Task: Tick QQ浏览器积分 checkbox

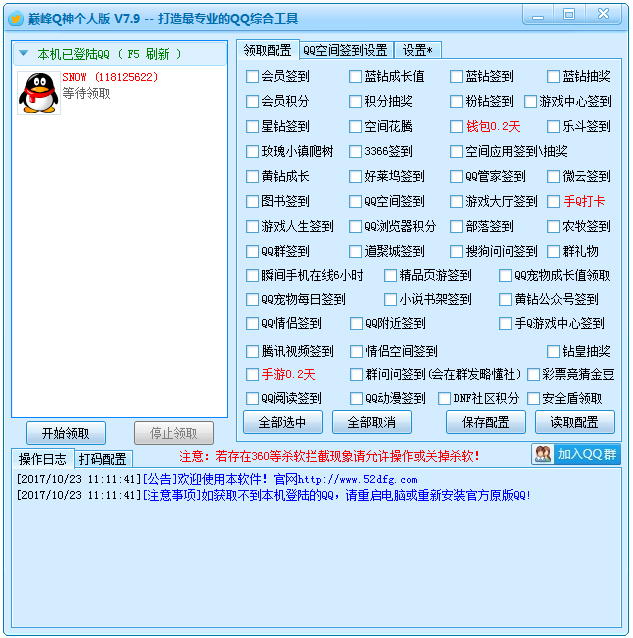Action: [x=355, y=226]
